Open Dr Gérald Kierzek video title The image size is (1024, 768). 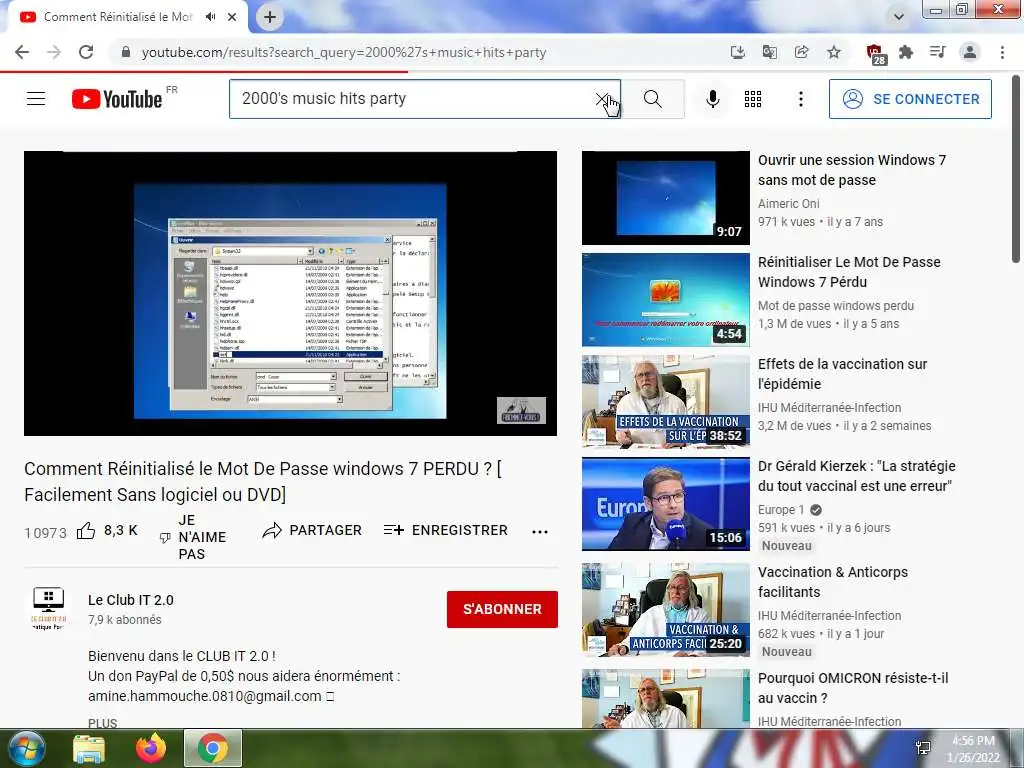[x=856, y=475]
